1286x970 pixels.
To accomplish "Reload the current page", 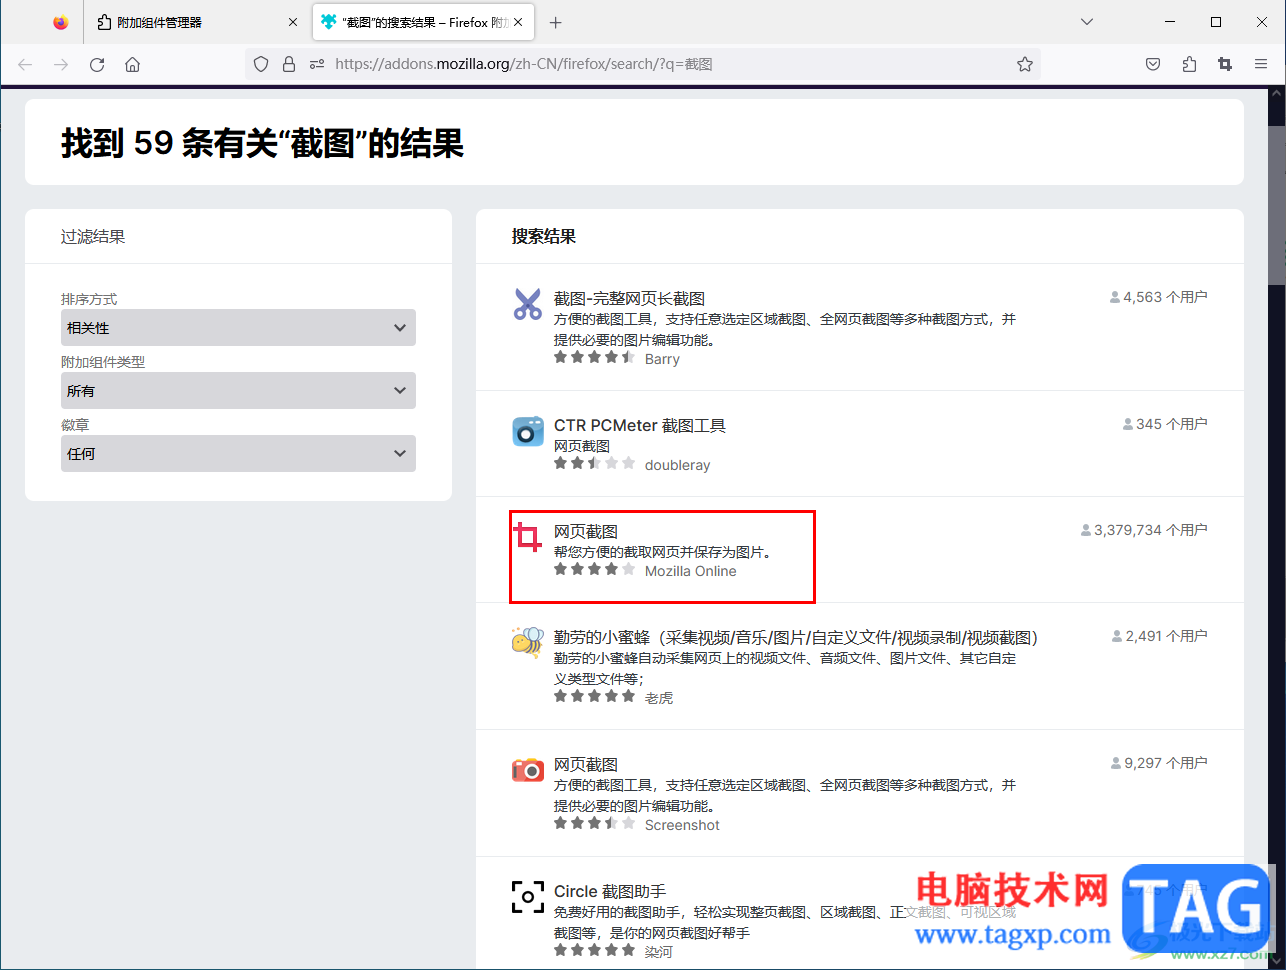I will (97, 64).
